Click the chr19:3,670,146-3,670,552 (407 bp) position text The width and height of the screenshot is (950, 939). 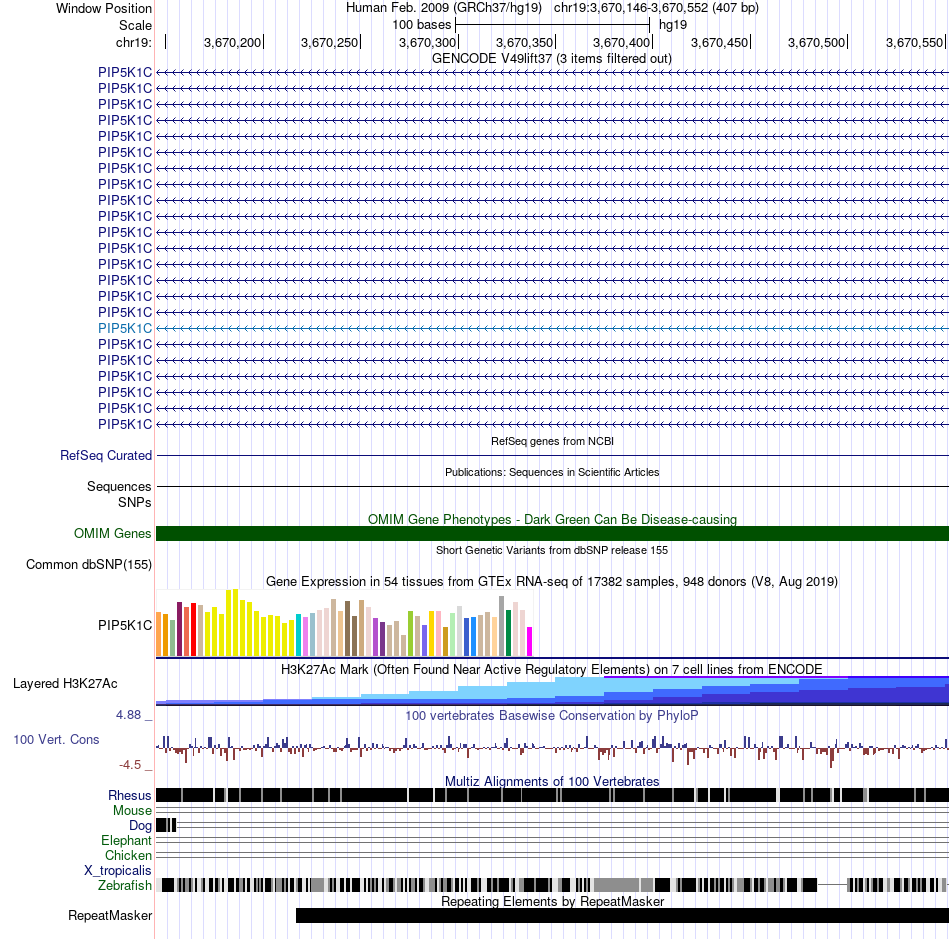[656, 8]
